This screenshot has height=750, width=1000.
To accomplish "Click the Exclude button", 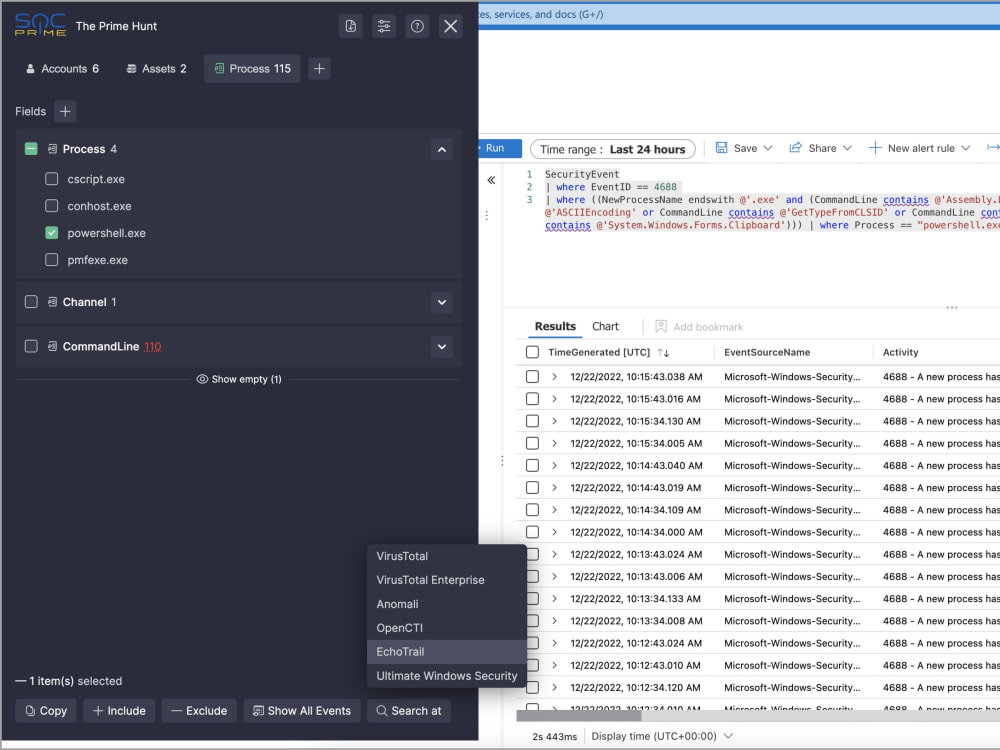I will [x=199, y=711].
